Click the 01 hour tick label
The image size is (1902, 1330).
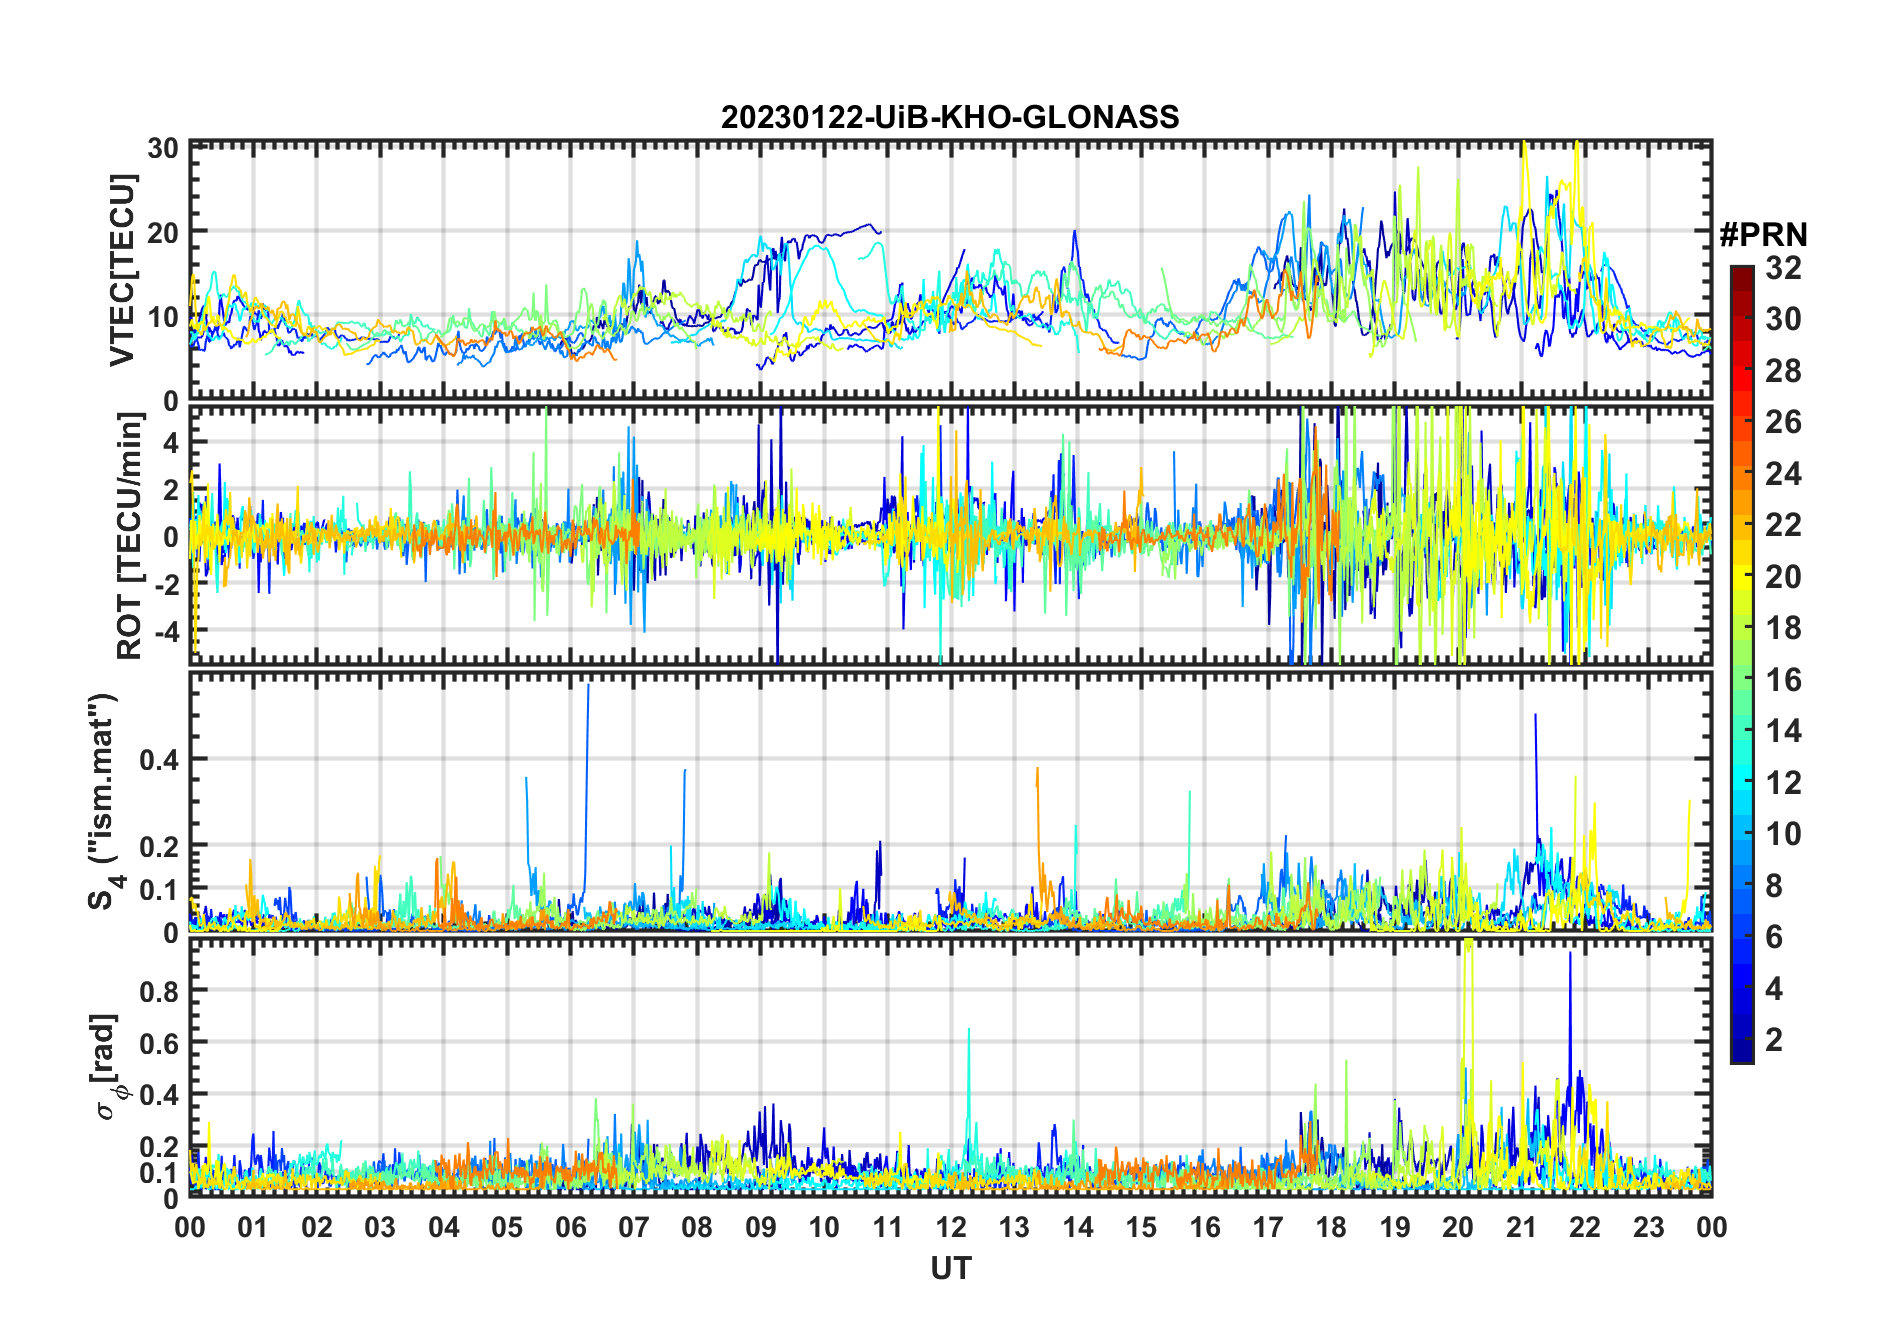[253, 1227]
